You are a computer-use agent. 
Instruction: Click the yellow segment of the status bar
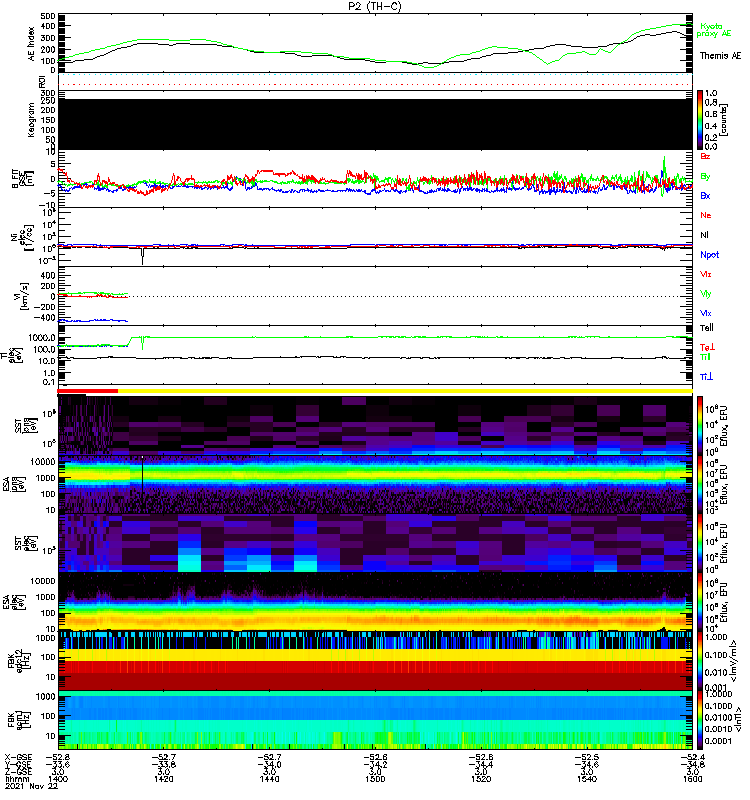(x=405, y=391)
